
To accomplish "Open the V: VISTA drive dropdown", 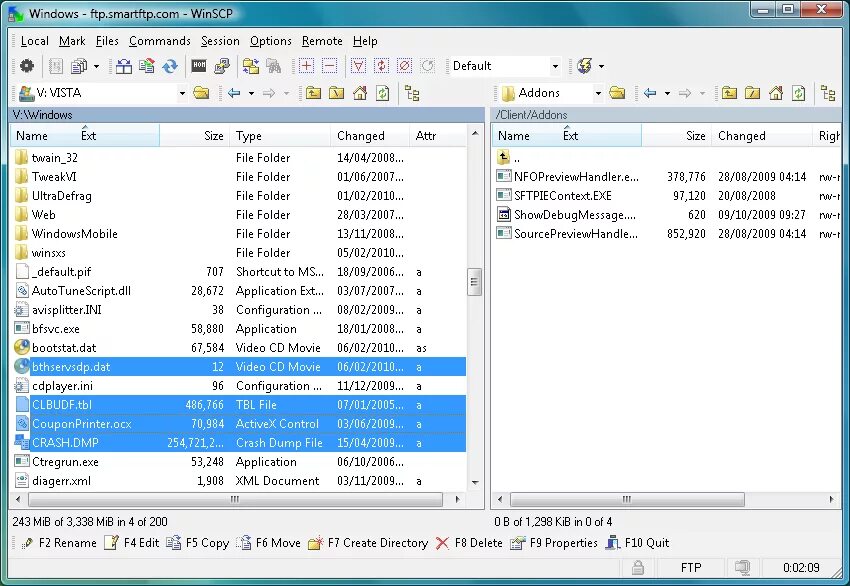I will 182,93.
